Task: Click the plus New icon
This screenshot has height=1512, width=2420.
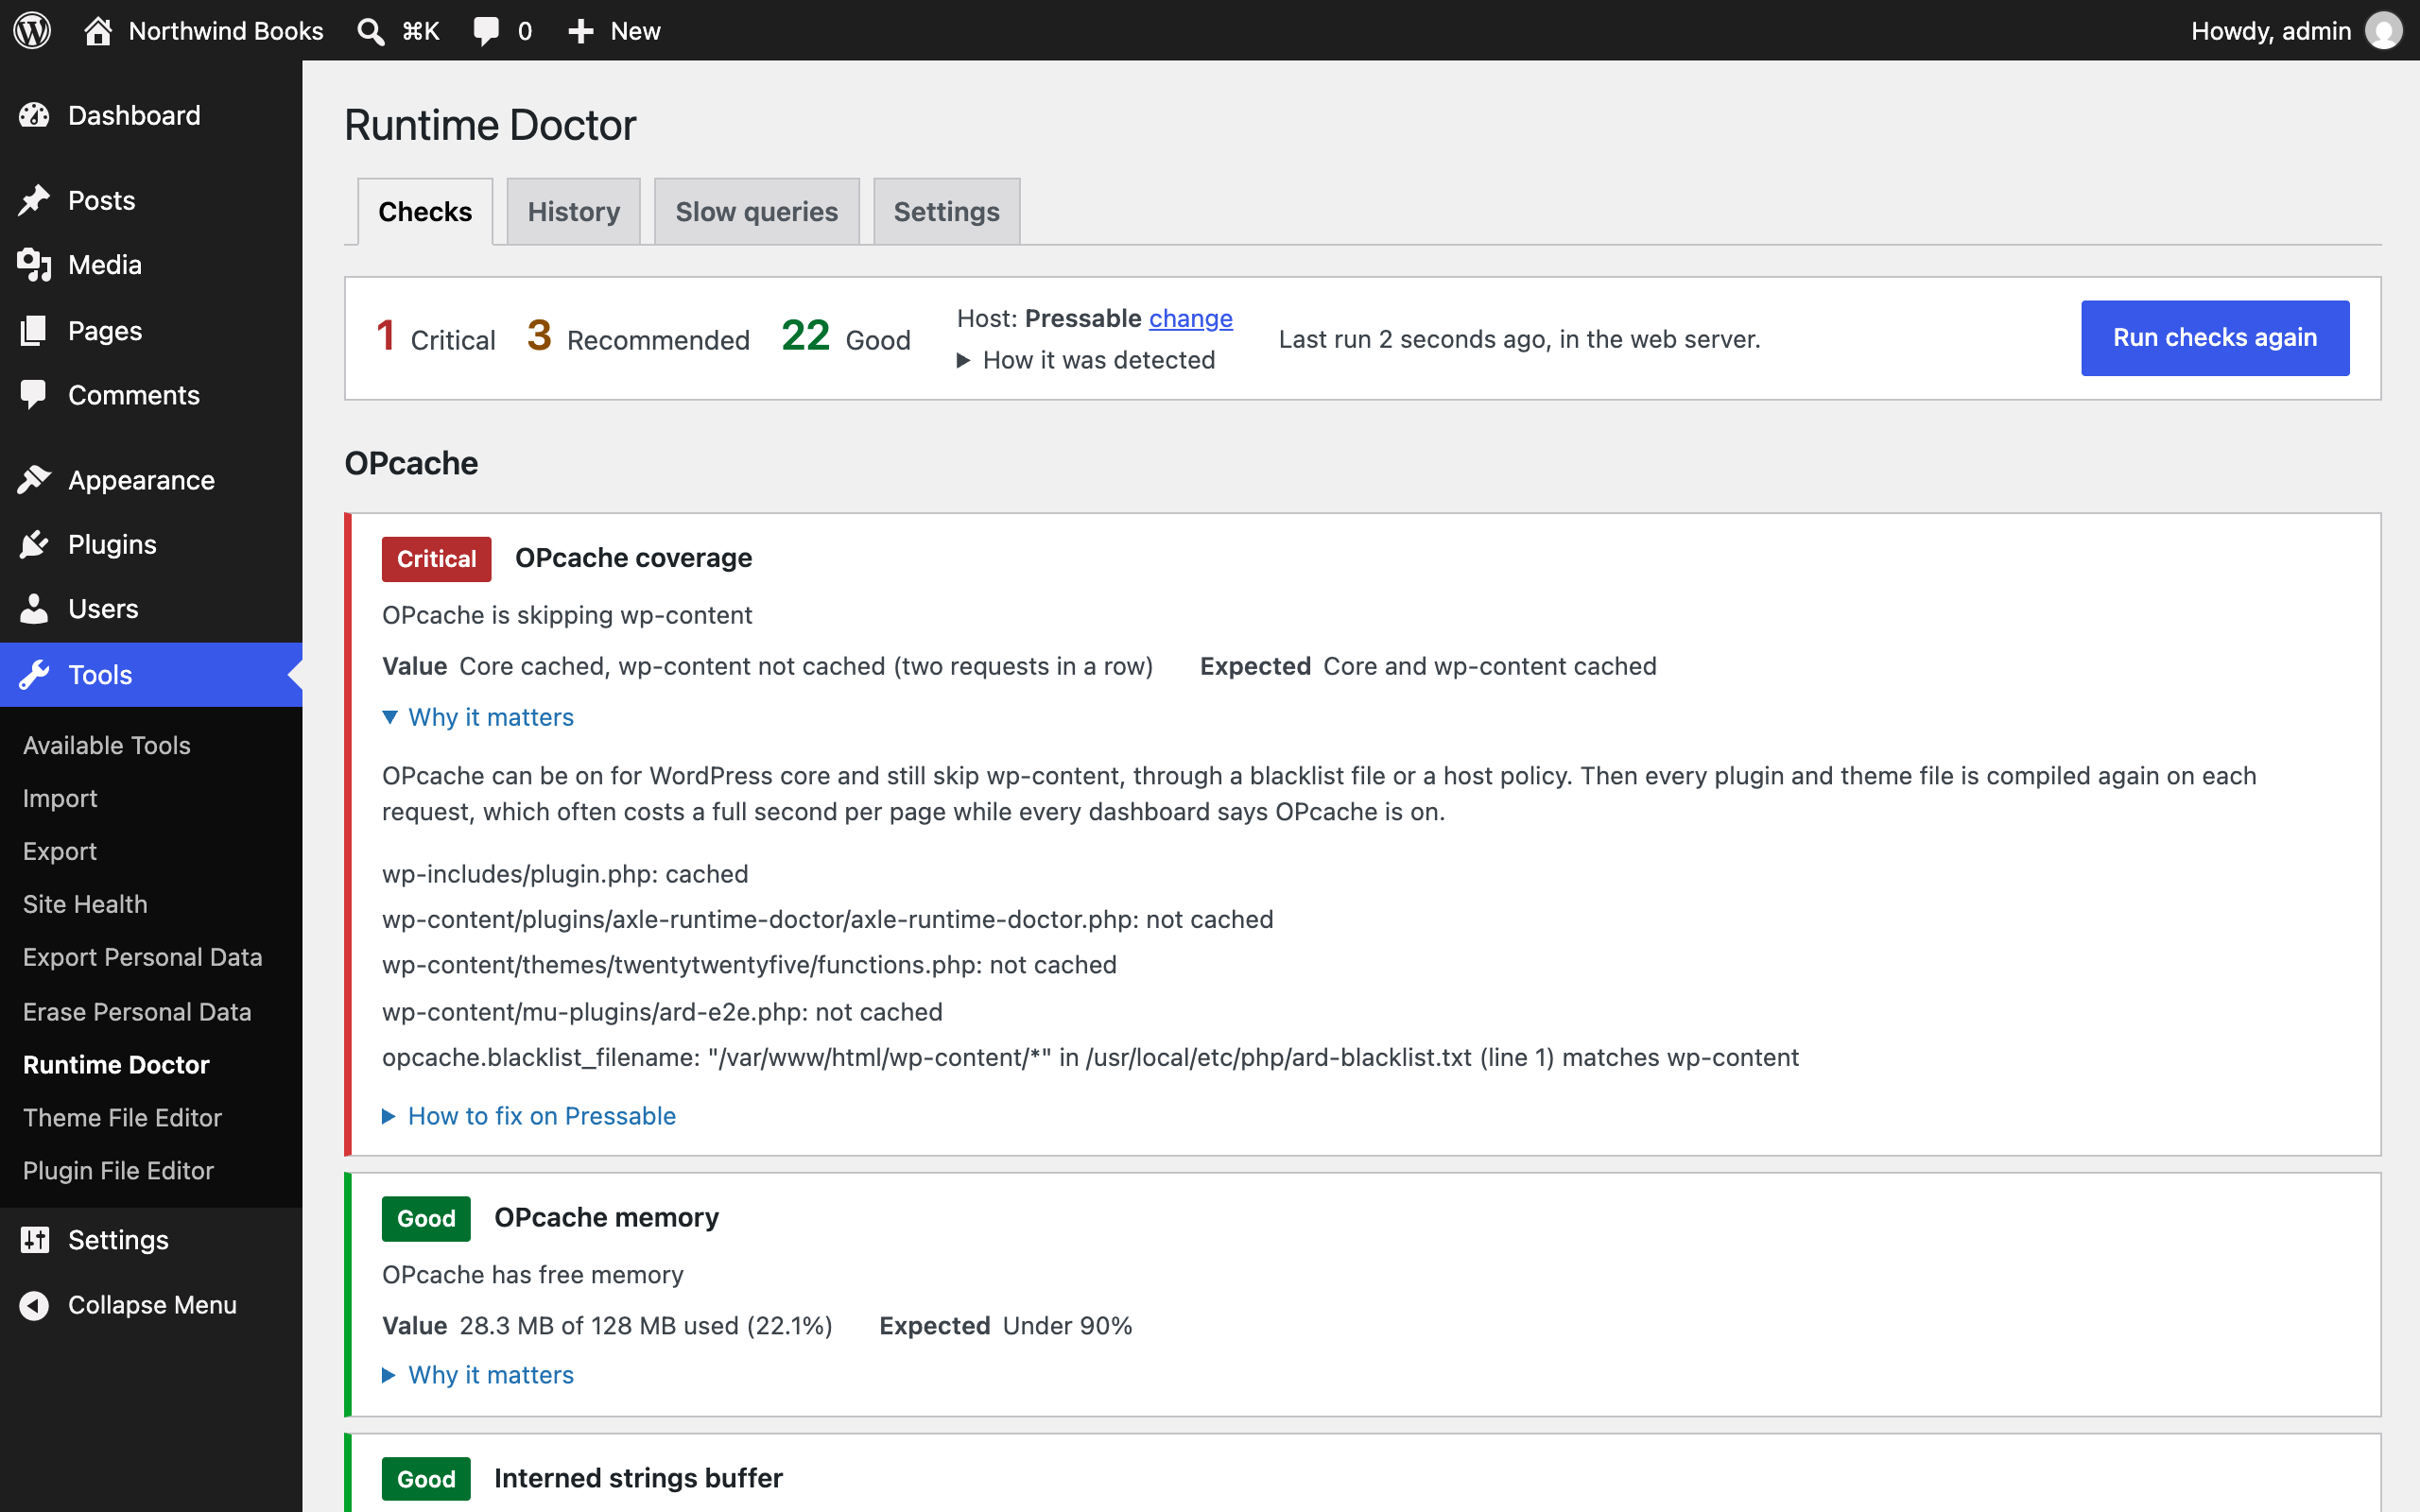Action: [x=581, y=31]
